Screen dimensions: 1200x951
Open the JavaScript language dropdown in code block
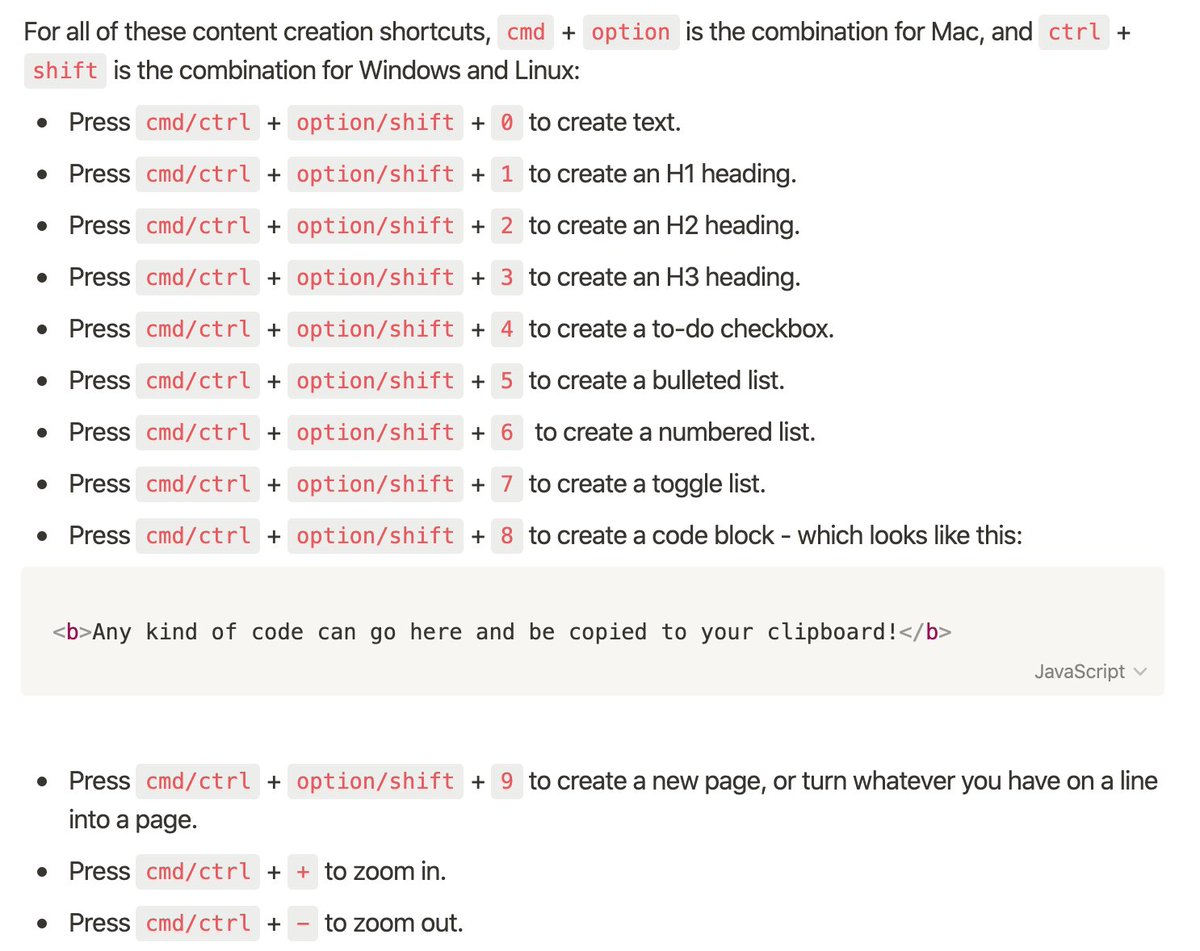click(x=1091, y=672)
